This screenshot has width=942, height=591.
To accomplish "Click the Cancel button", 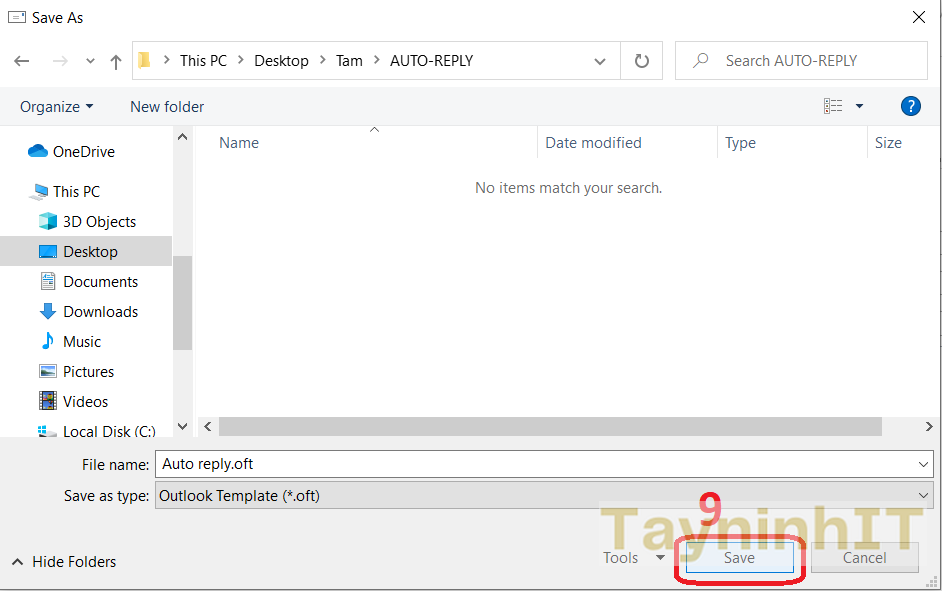I will [x=864, y=558].
